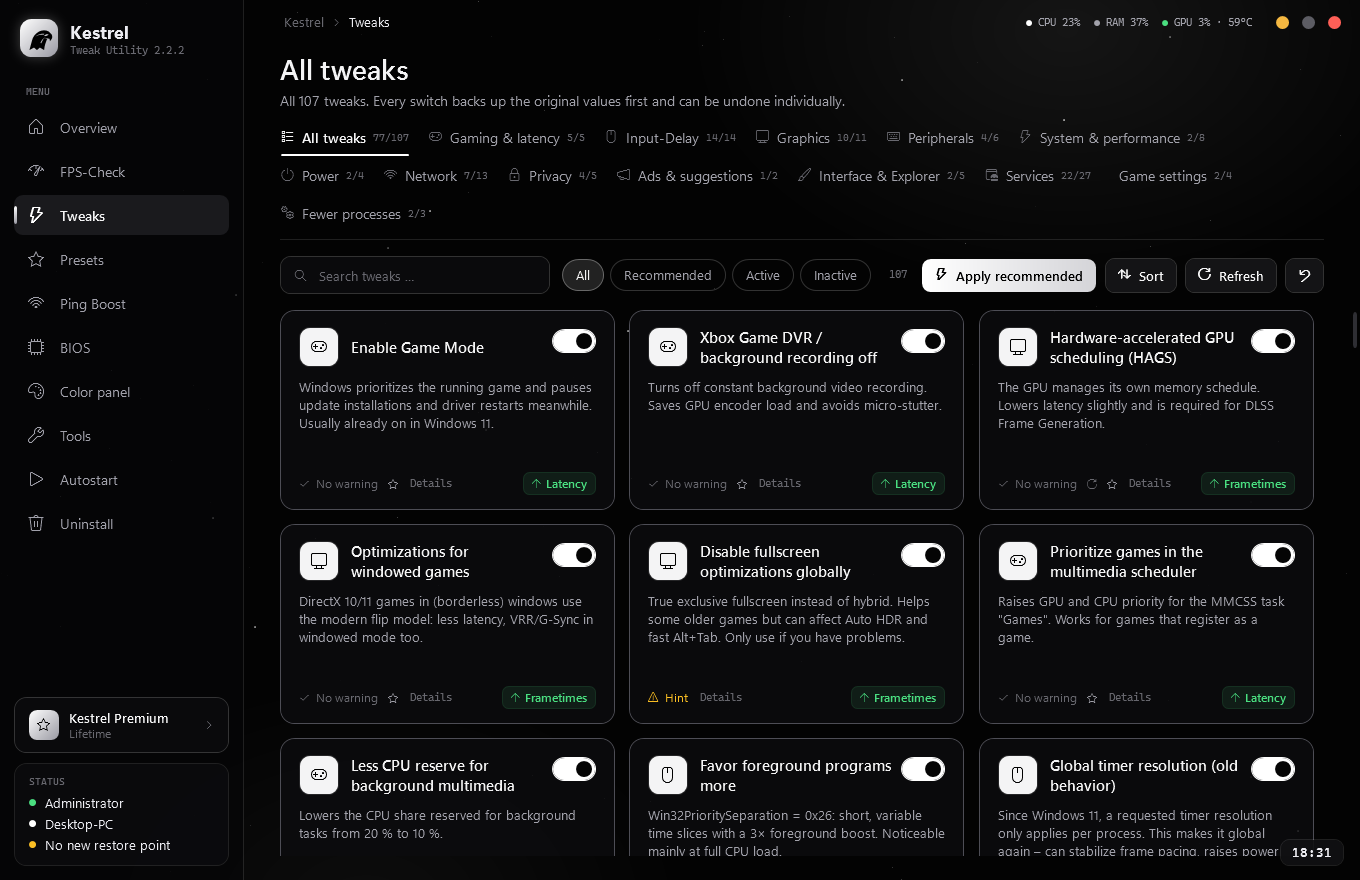Switch off Xbox Game DVR background recording tweak

click(x=923, y=341)
